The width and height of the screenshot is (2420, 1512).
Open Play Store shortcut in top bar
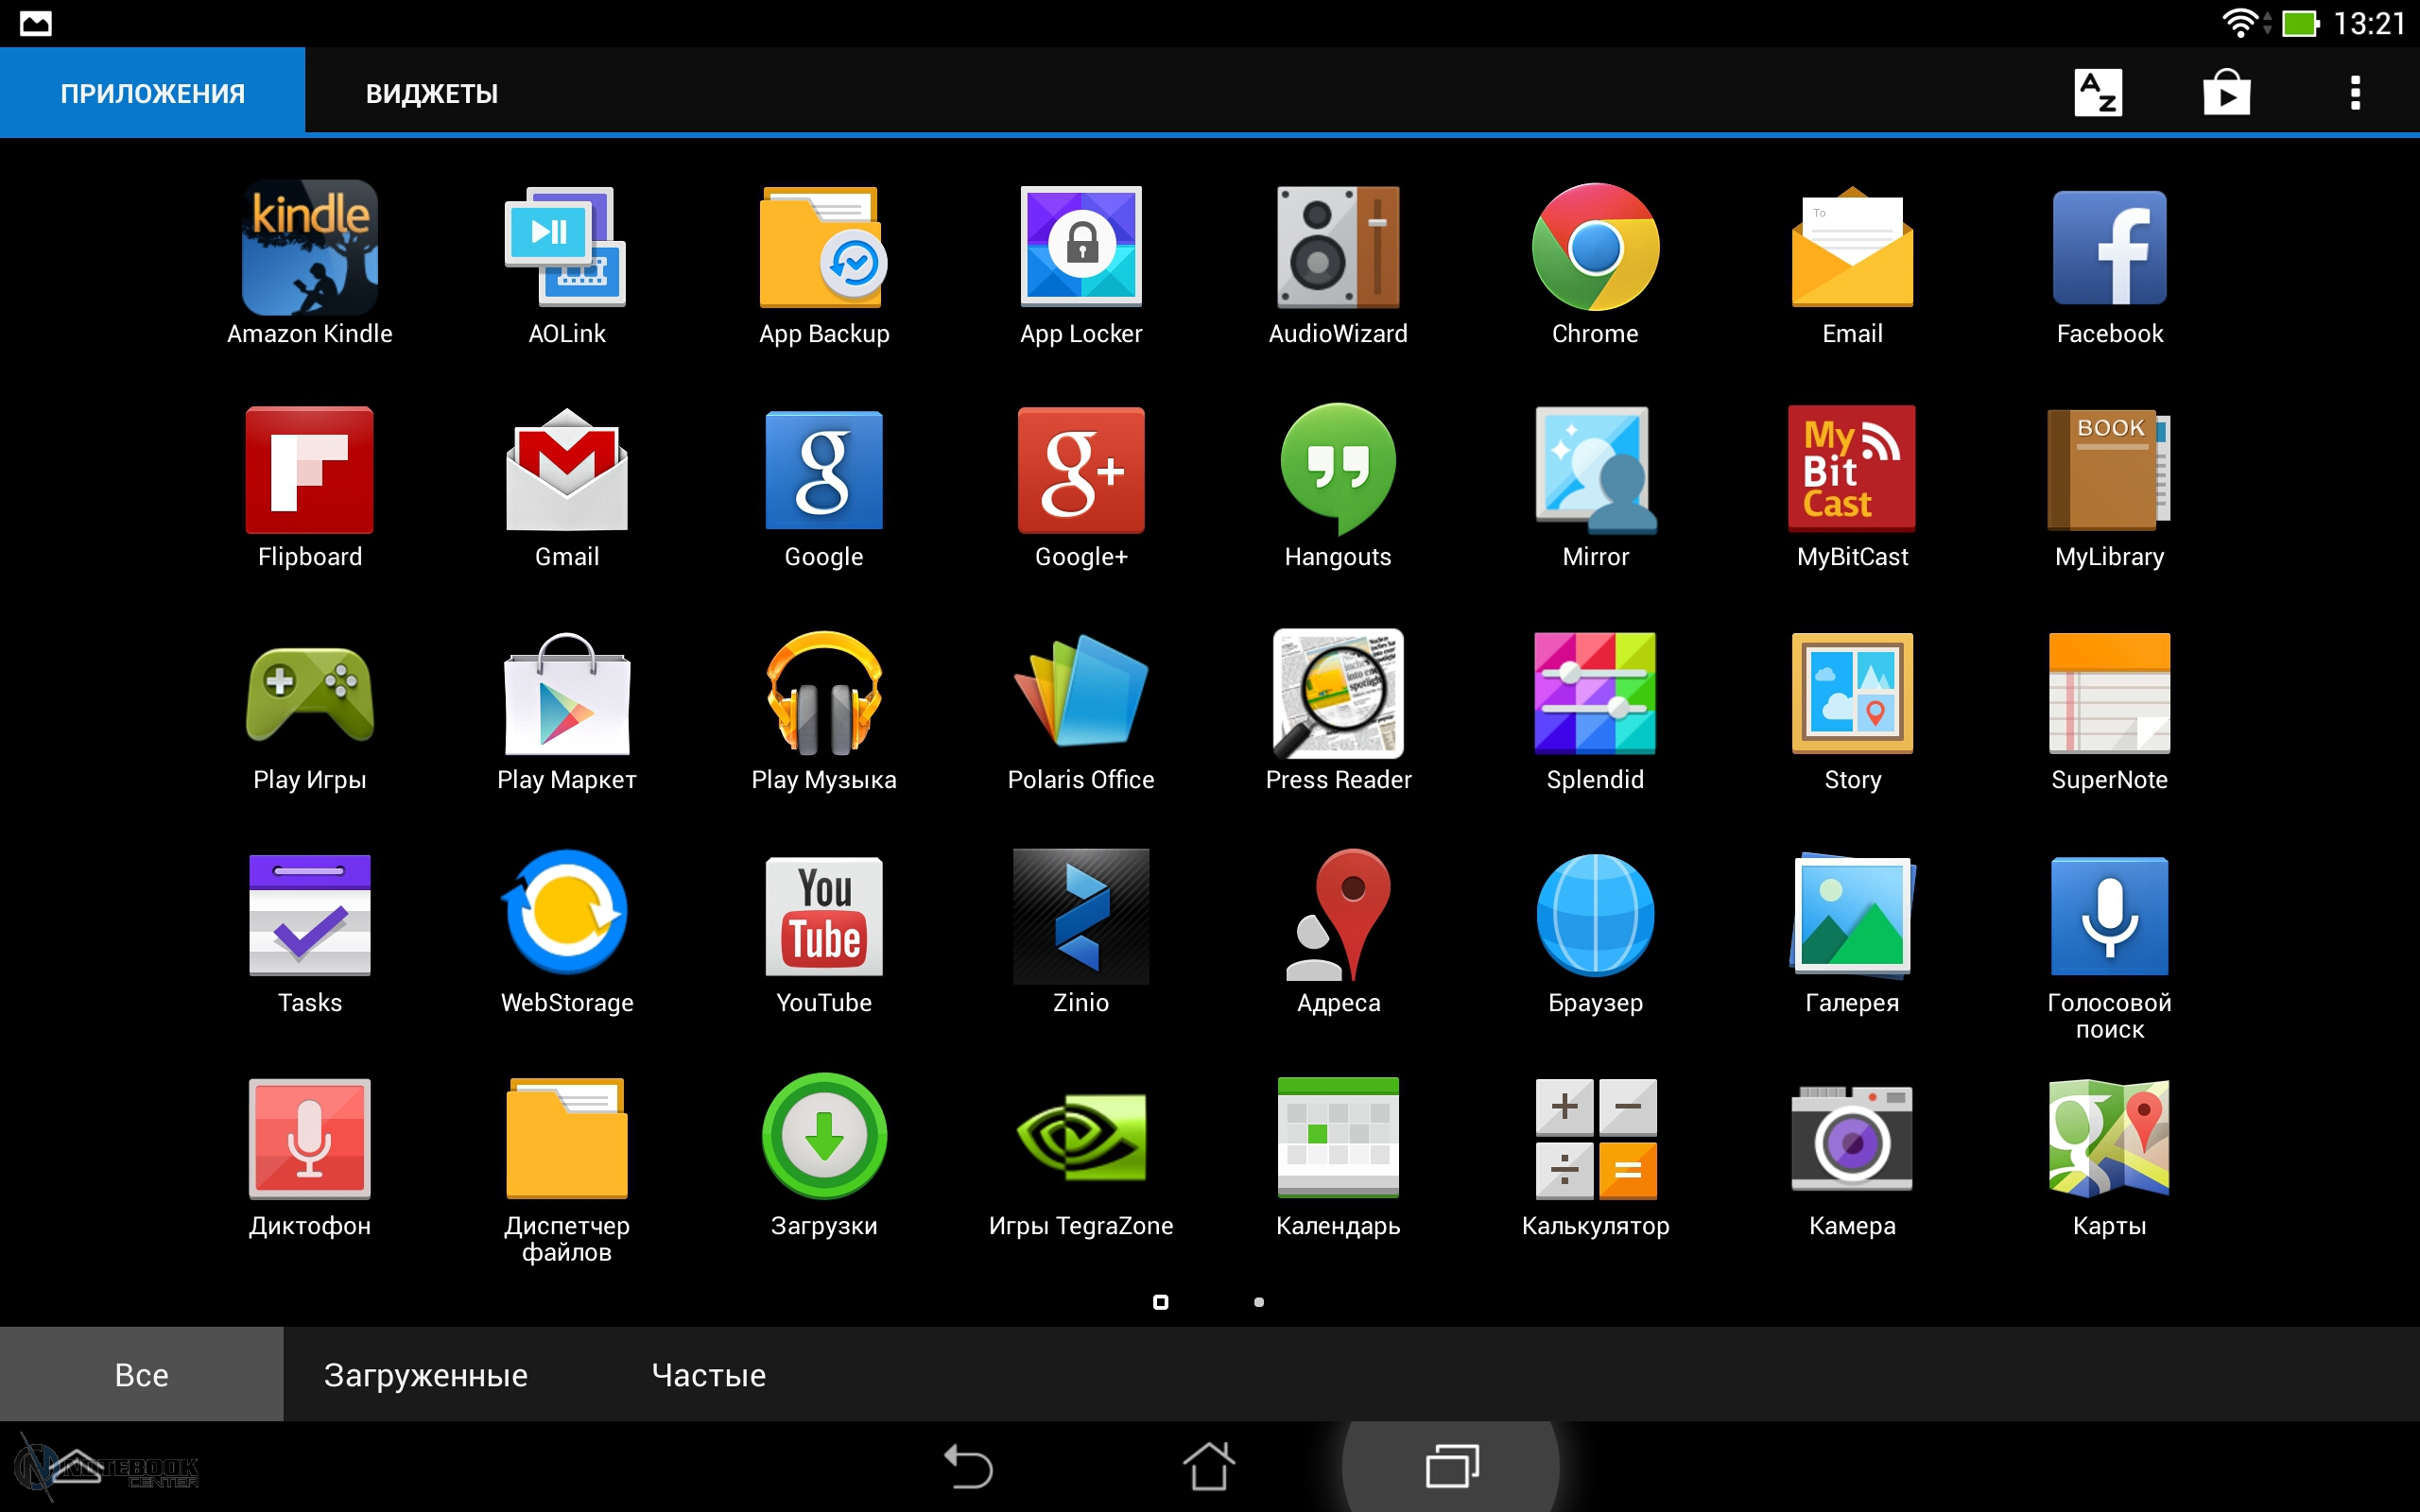tap(2226, 94)
